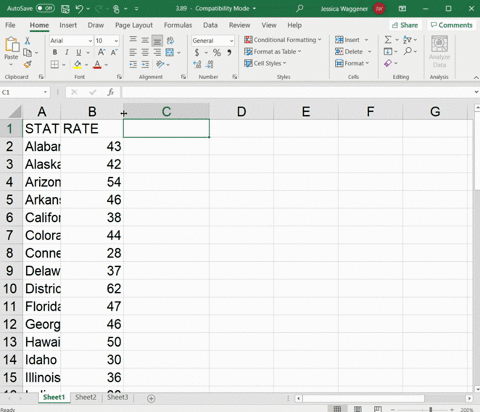Increase font size button

(101, 52)
